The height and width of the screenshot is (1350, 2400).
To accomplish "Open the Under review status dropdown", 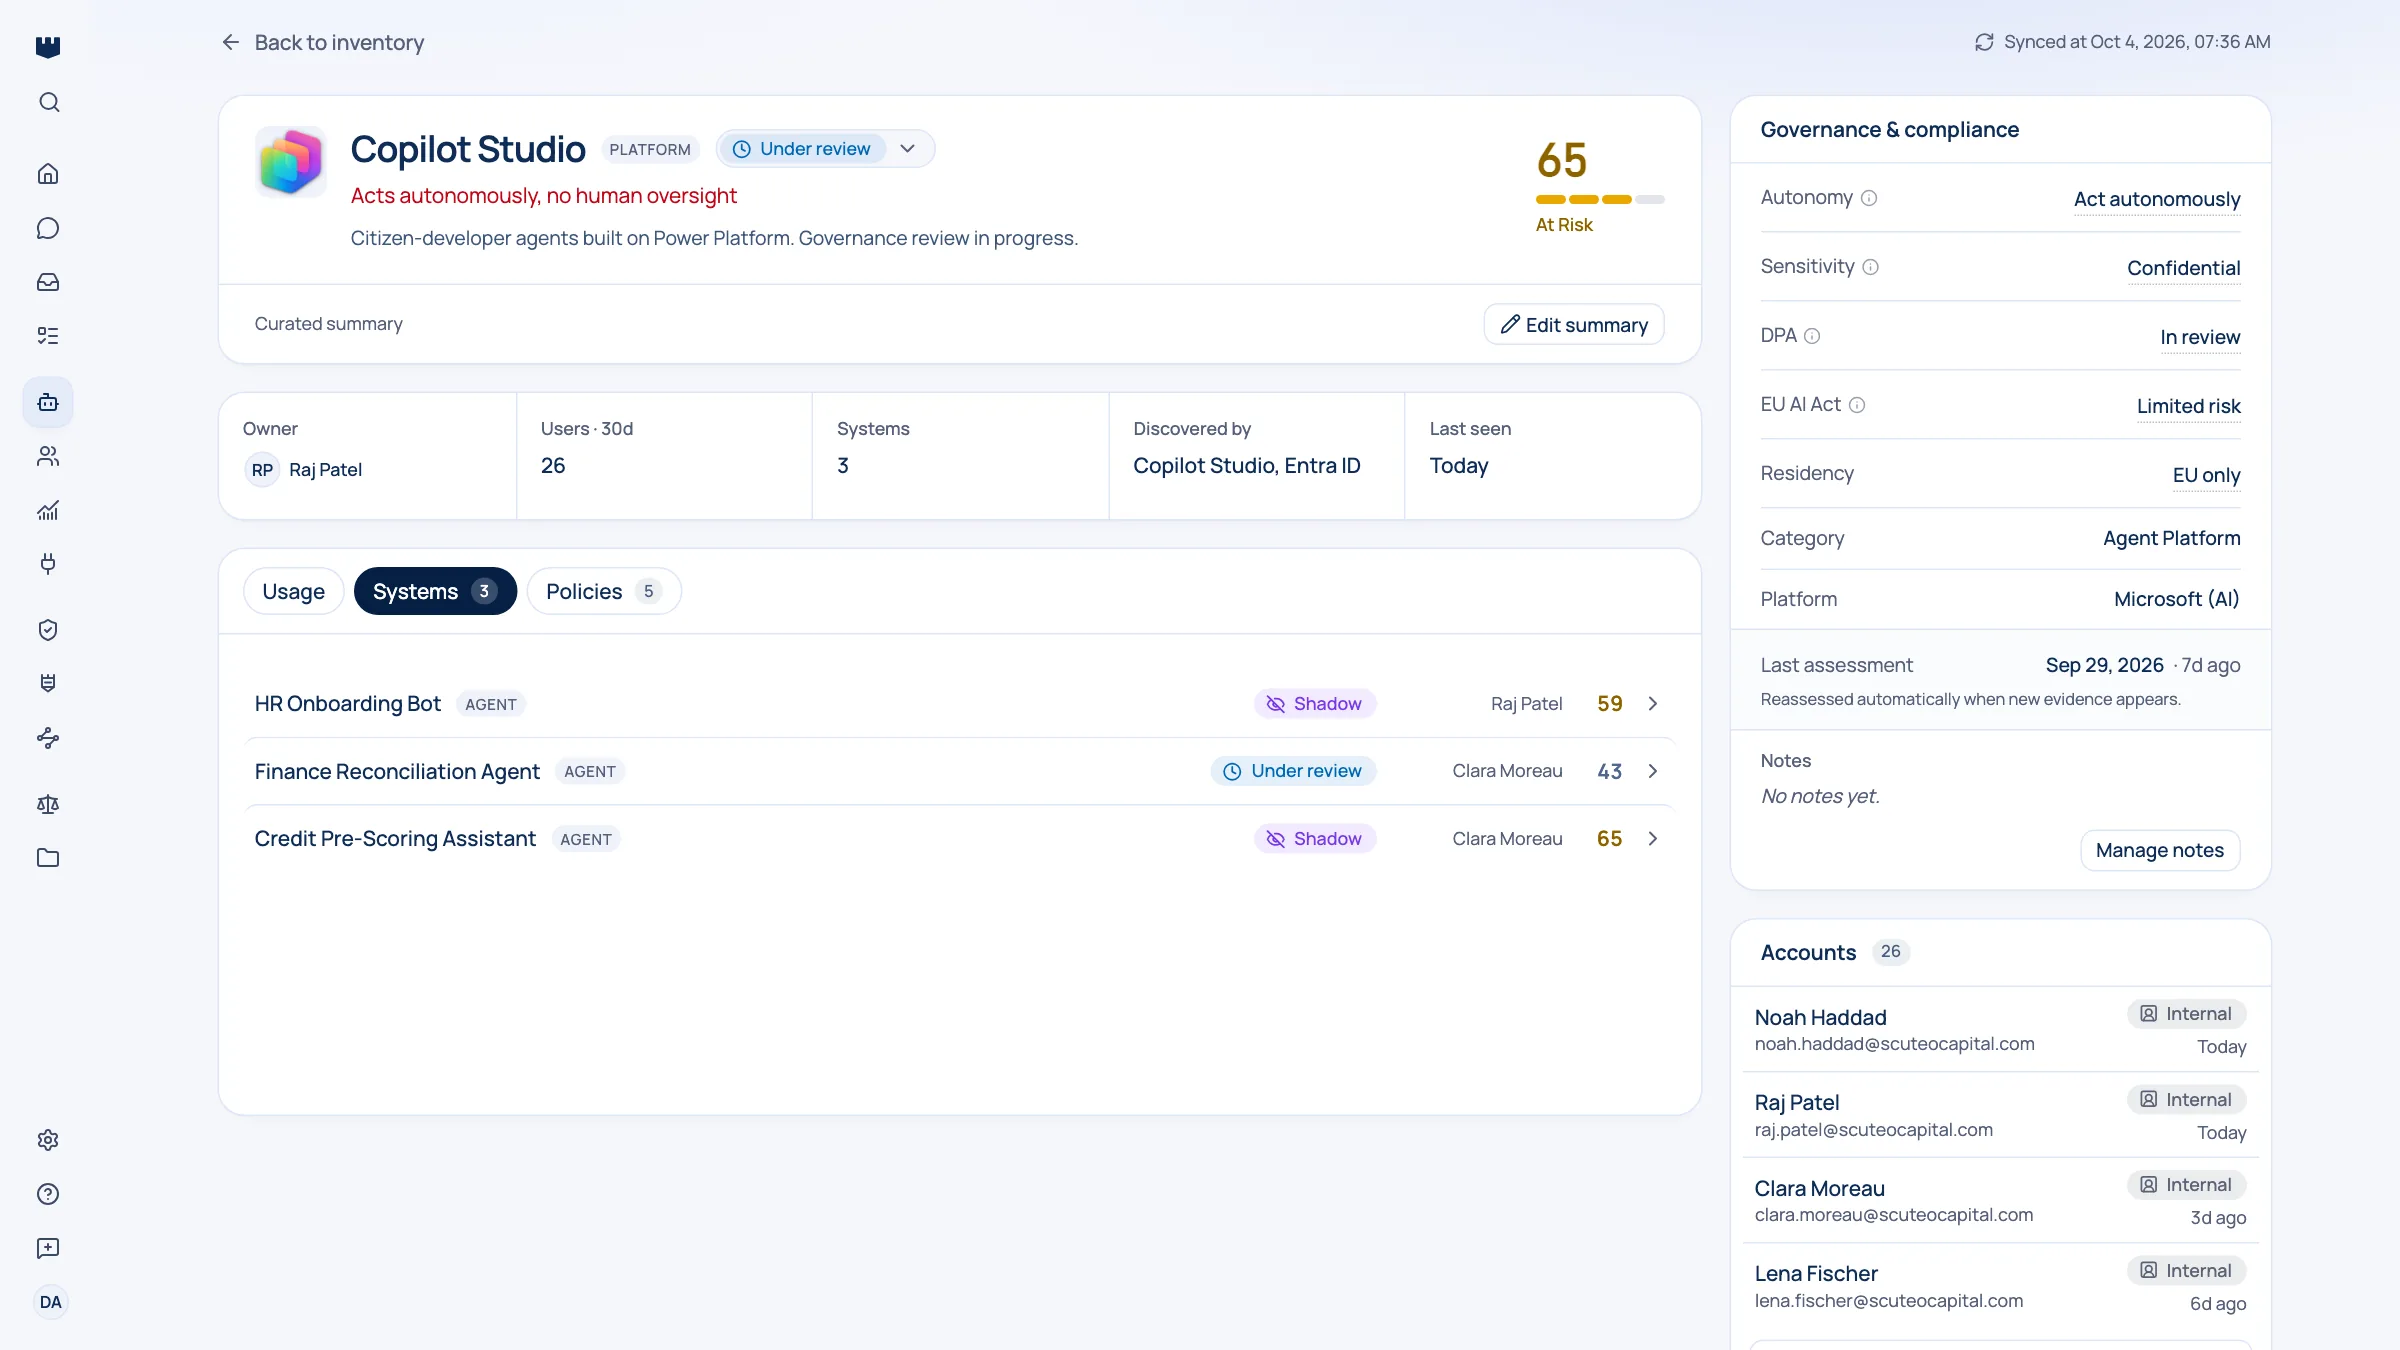I will (x=825, y=149).
